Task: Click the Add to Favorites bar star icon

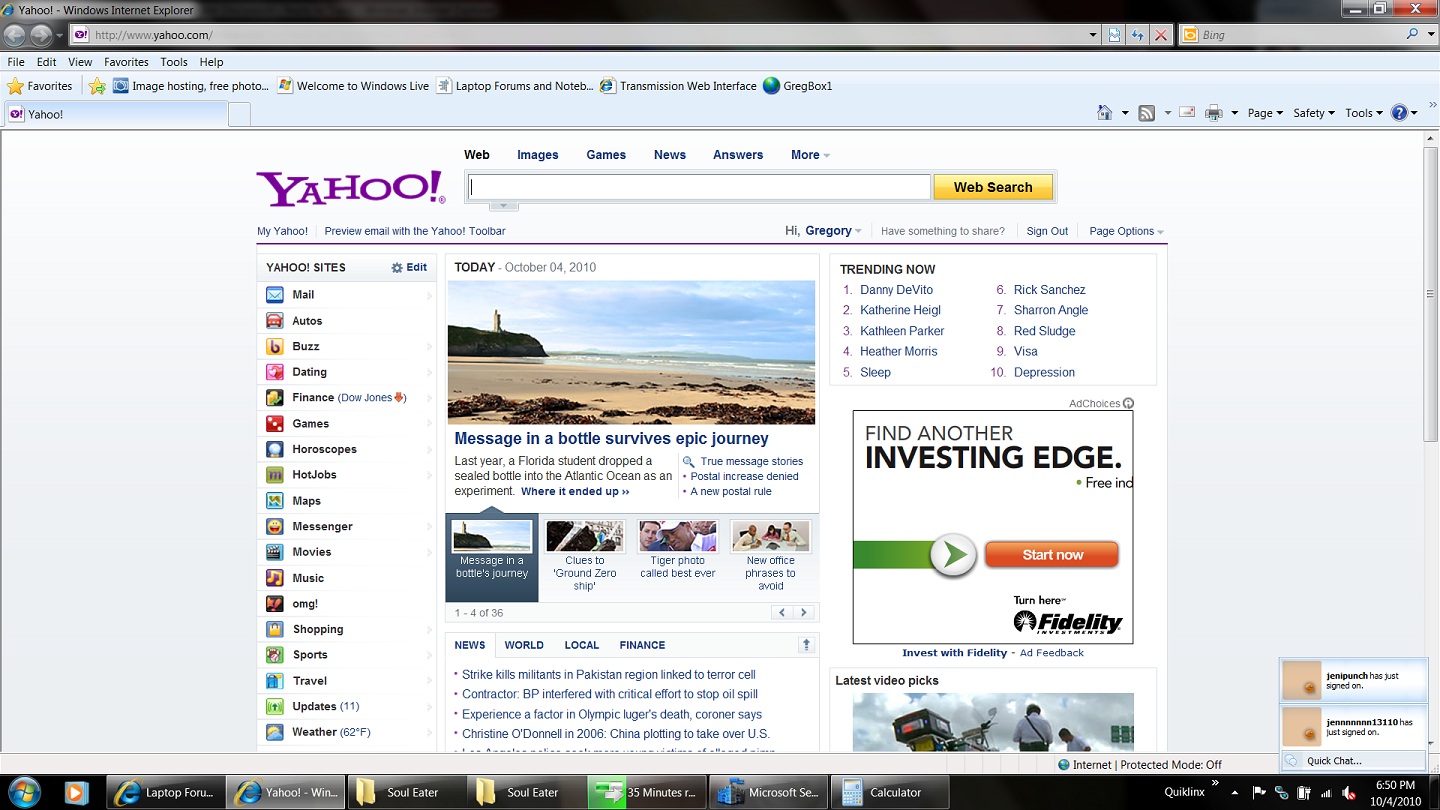Action: click(97, 86)
